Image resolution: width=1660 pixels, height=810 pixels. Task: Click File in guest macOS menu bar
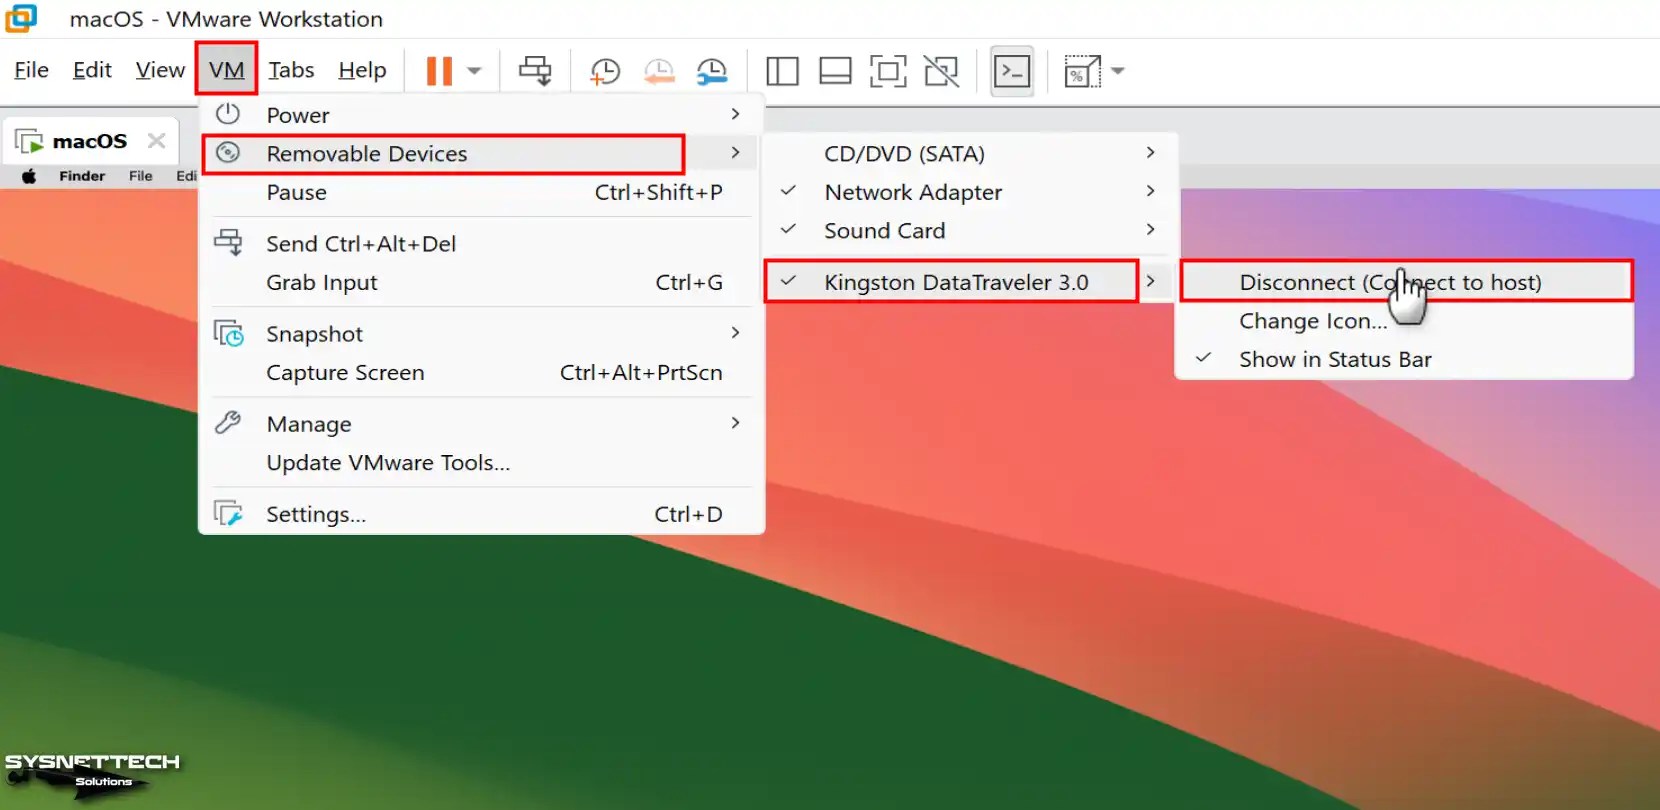point(141,176)
